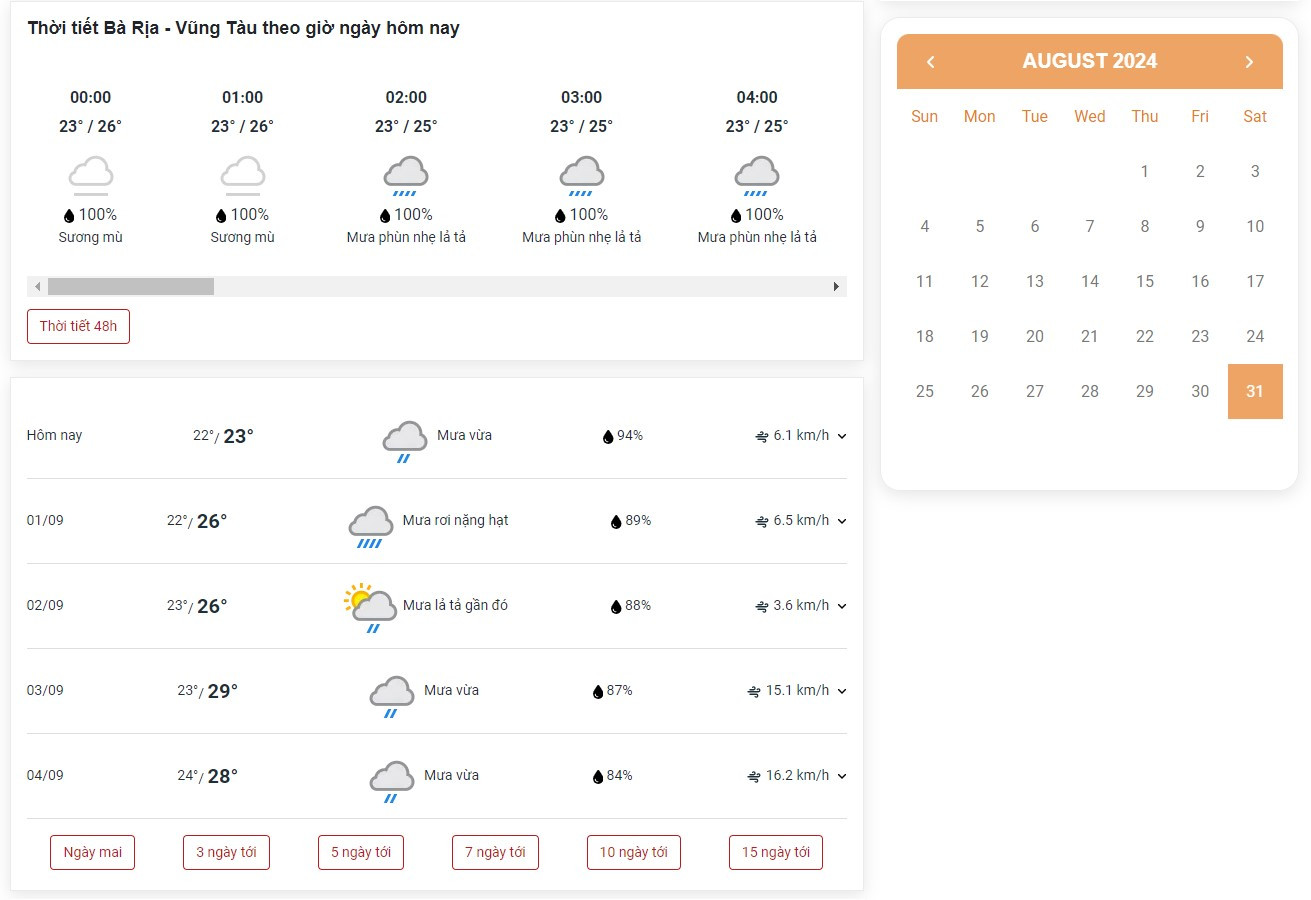The image size is (1311, 900).
Task: Open the 3 ngày tới forecast
Action: (226, 852)
